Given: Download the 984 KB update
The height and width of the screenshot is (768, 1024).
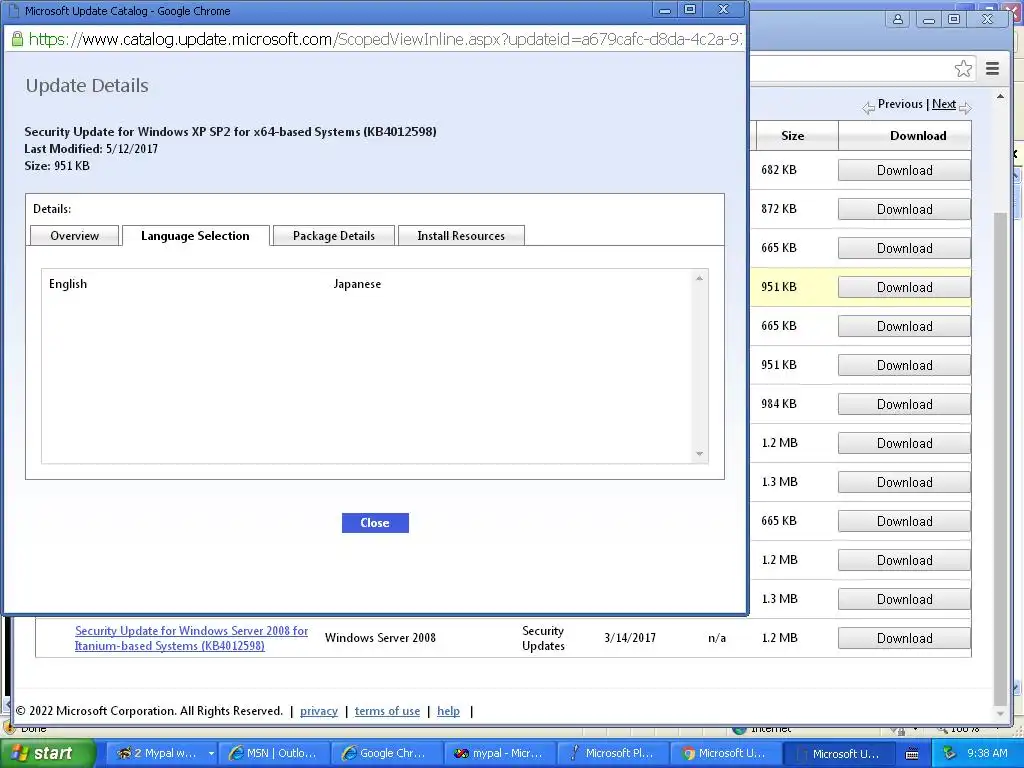Looking at the screenshot, I should tap(904, 404).
